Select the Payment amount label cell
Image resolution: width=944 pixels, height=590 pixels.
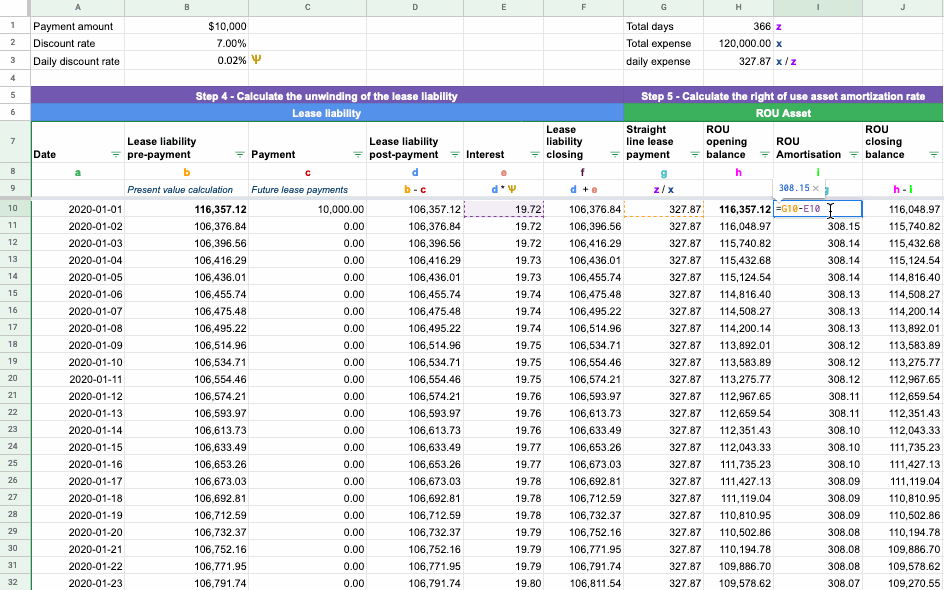click(x=78, y=26)
